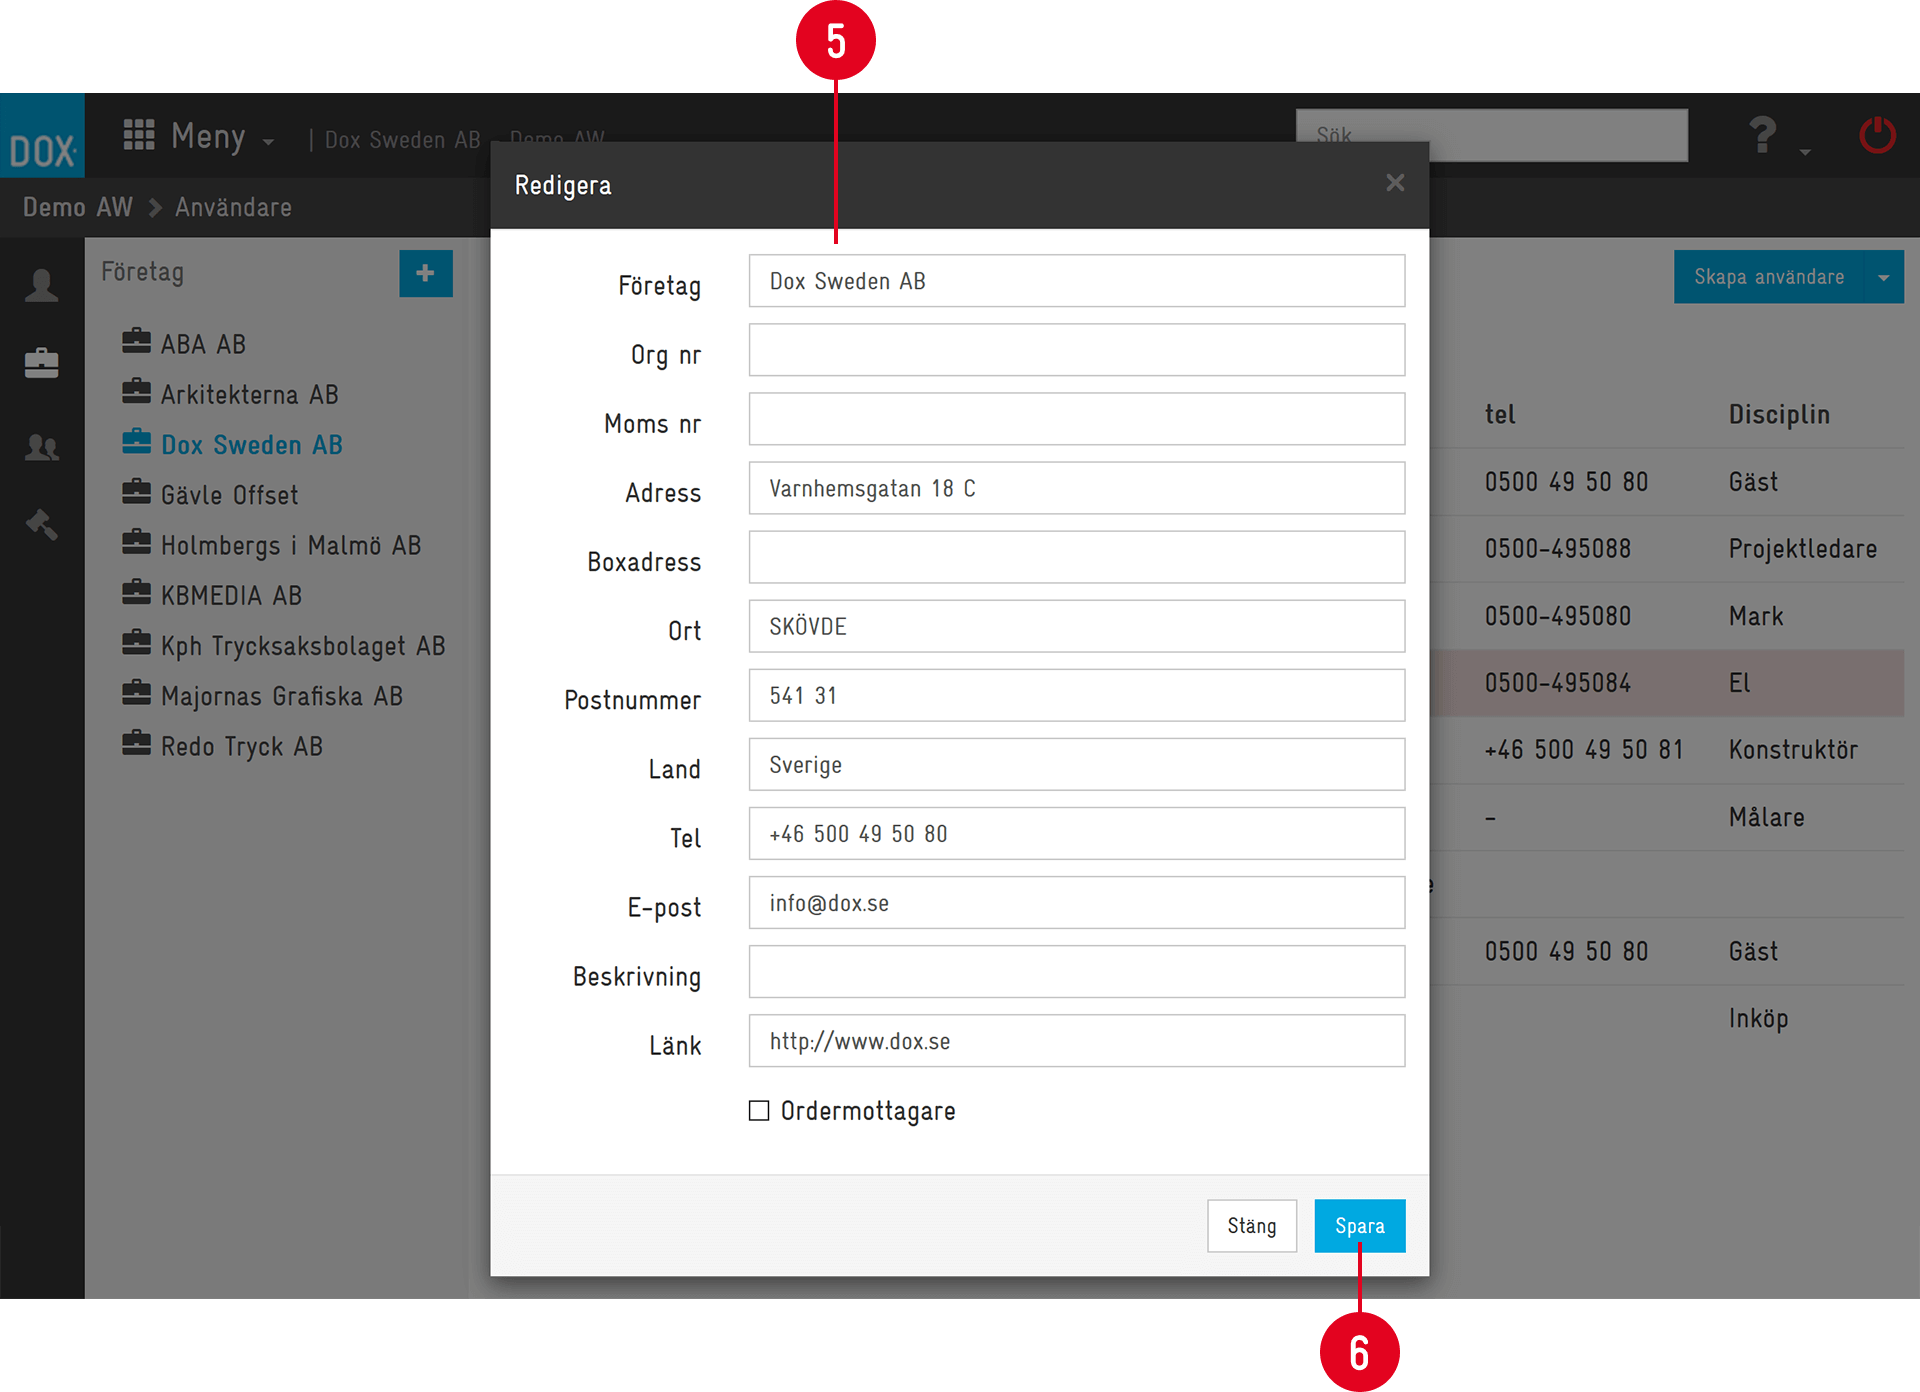Viewport: 1920px width, 1392px height.
Task: Select Redo Tryck AB company
Action: 242,746
